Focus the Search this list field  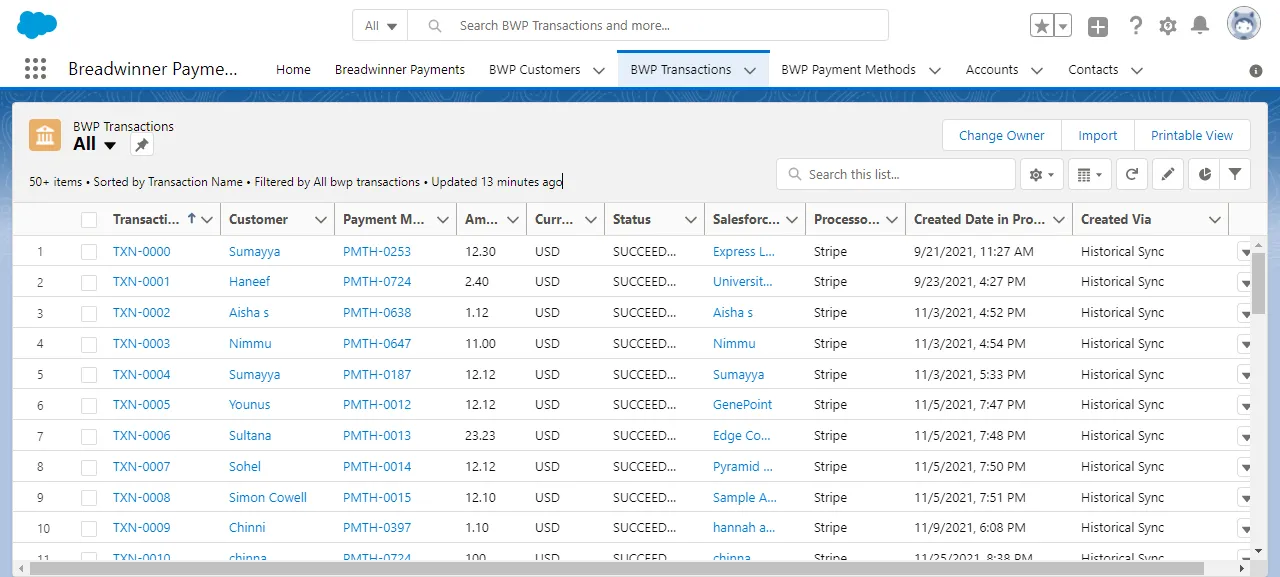(896, 174)
